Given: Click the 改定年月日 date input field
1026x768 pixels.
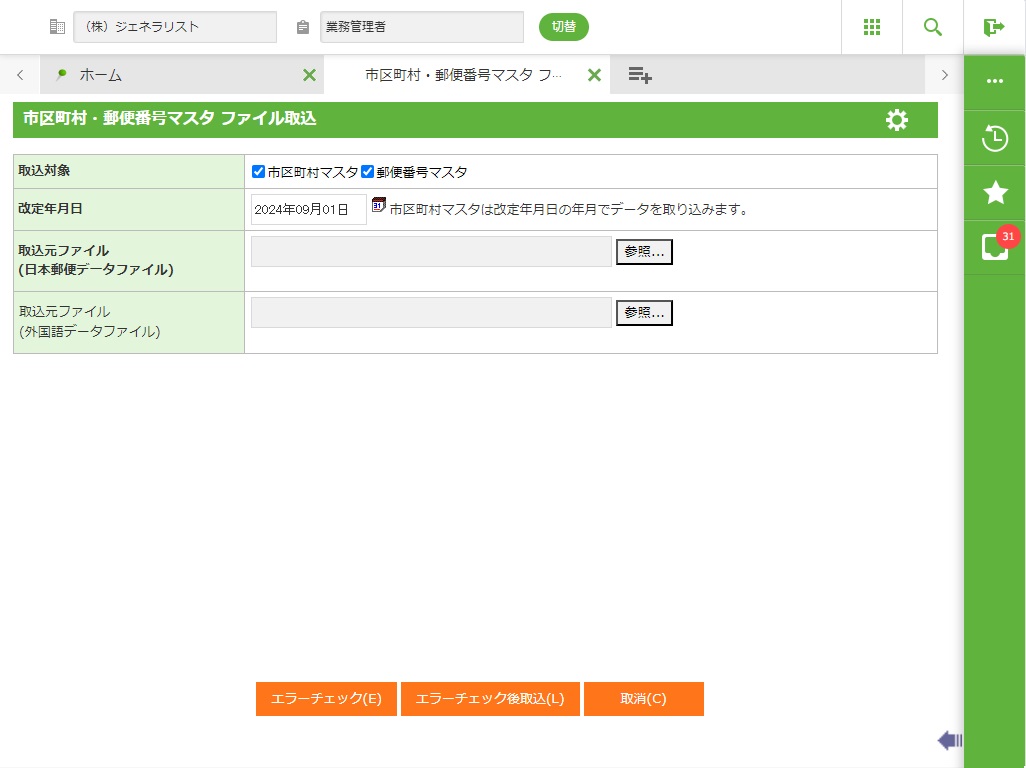Looking at the screenshot, I should (308, 210).
